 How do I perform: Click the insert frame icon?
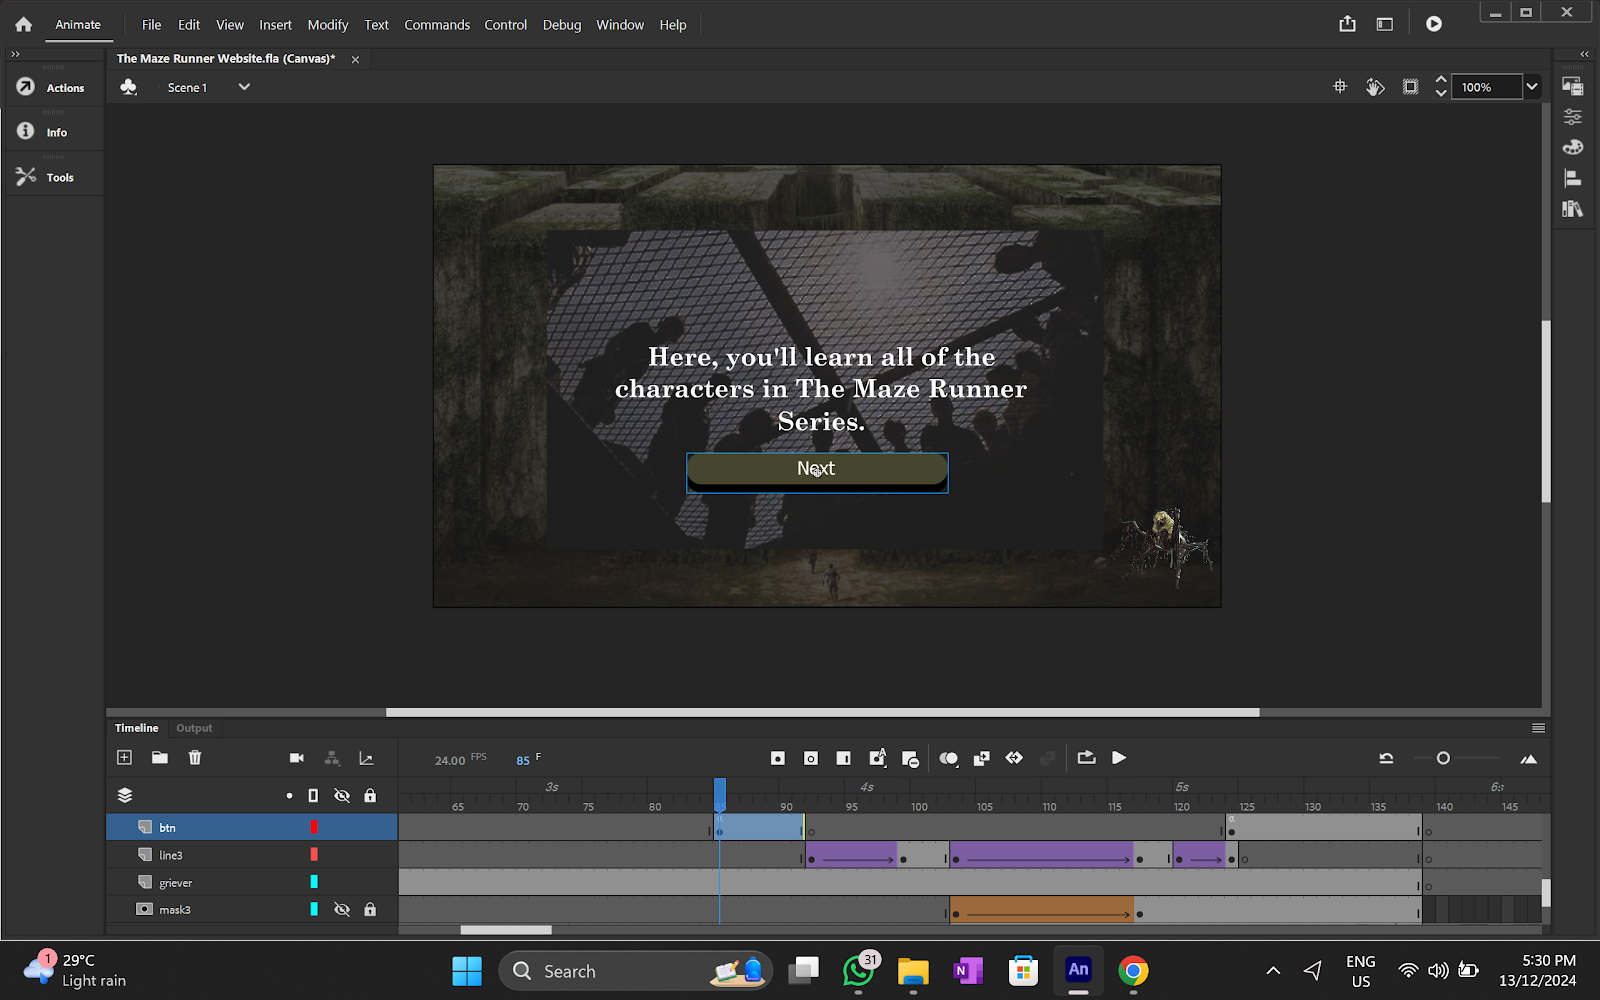tap(843, 758)
